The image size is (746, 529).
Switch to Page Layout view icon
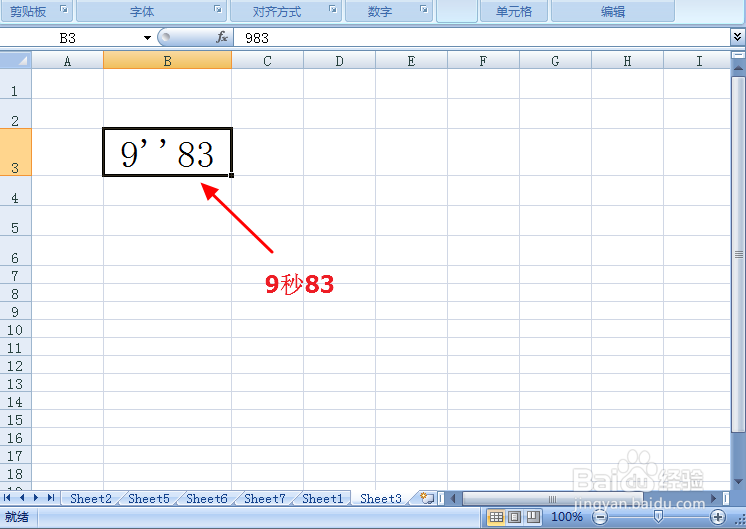(x=514, y=517)
